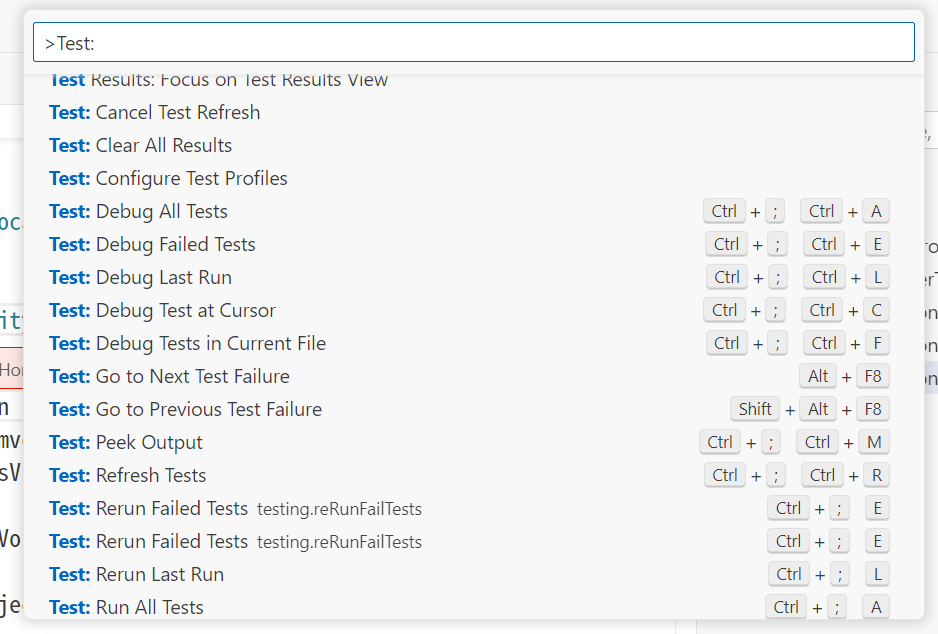The image size is (938, 634).
Task: Select Test: Peek Output command
Action: coord(473,442)
